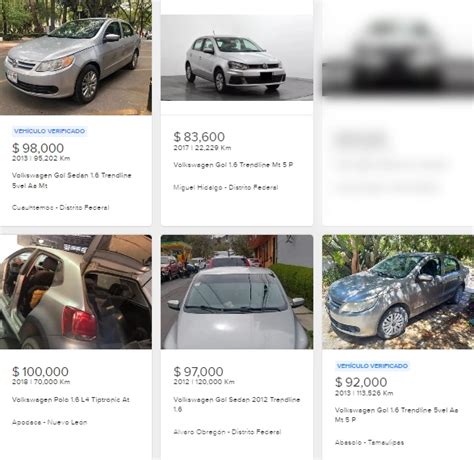Screen dimensions: 474x460
Task: Open the silver Gol Sedan photo priced $98,000
Action: point(76,57)
